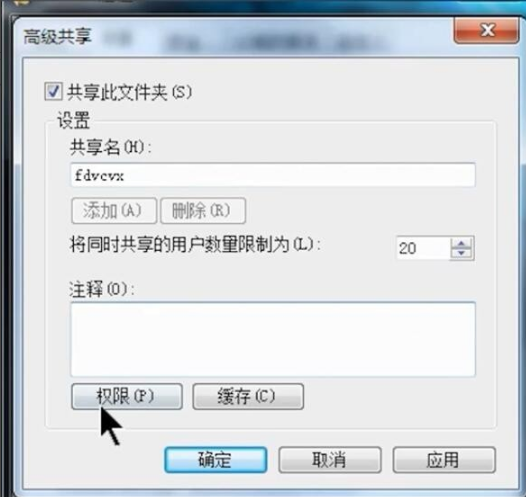Click the share name field containing fdvcvx
Image resolution: width=526 pixels, height=497 pixels.
[273, 175]
